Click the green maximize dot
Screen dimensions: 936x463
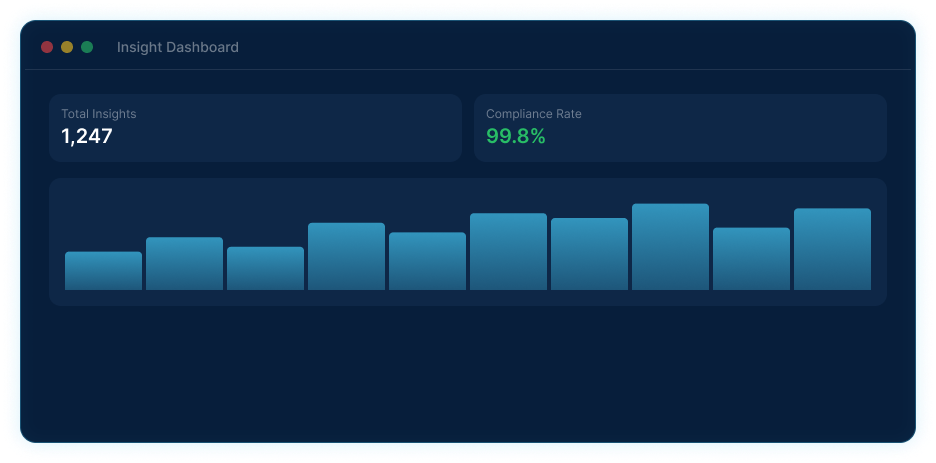[87, 47]
